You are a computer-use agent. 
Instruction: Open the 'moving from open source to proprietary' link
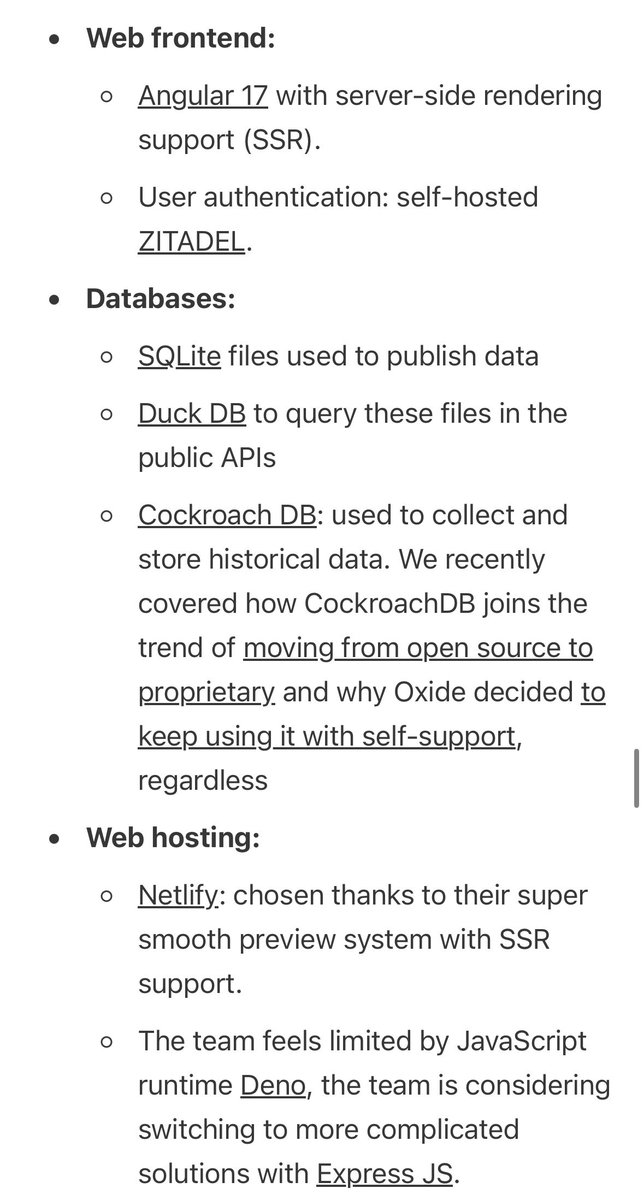point(418,648)
